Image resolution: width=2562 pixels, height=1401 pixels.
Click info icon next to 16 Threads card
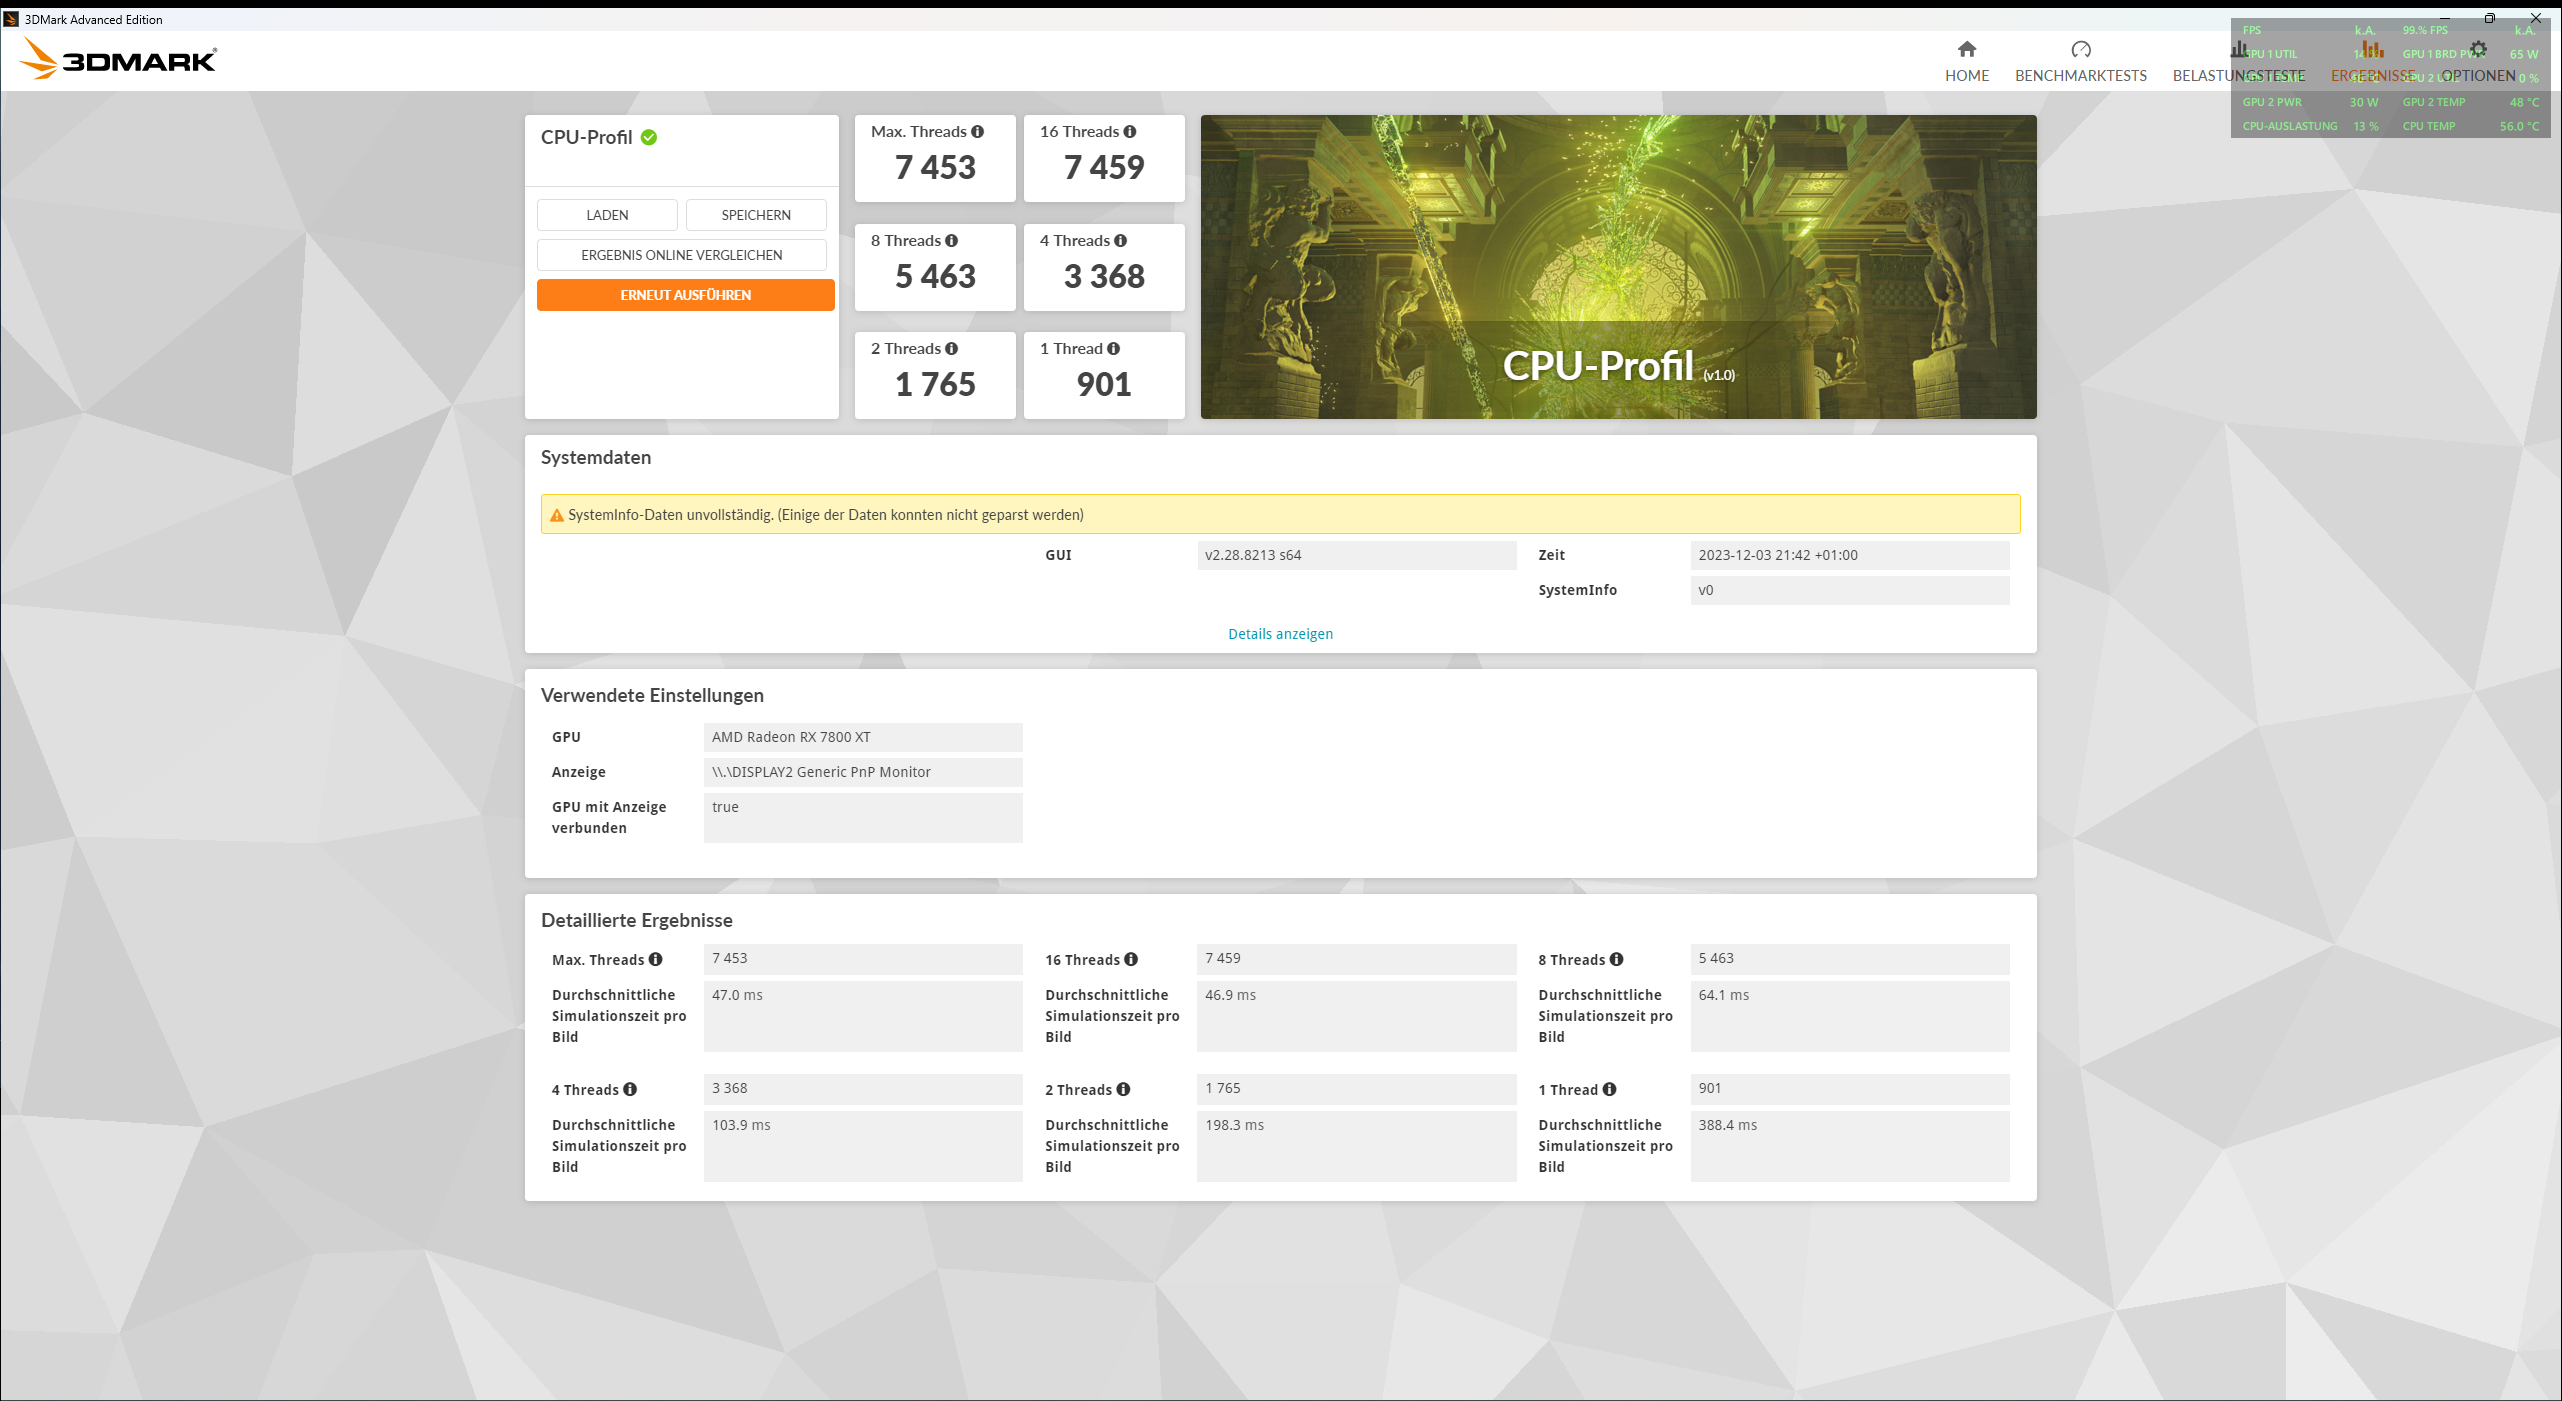(1129, 132)
